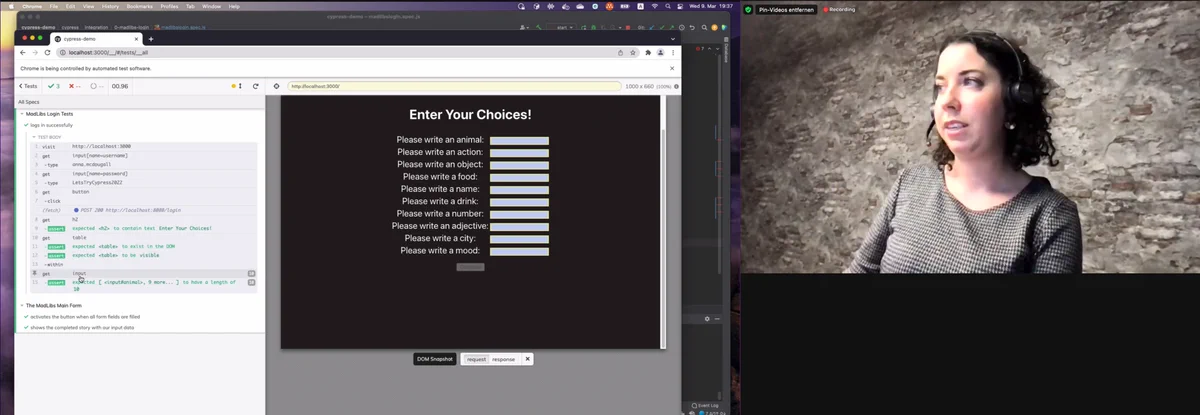Click the animal input field
Viewport: 1200px width, 415px height.
click(519, 140)
